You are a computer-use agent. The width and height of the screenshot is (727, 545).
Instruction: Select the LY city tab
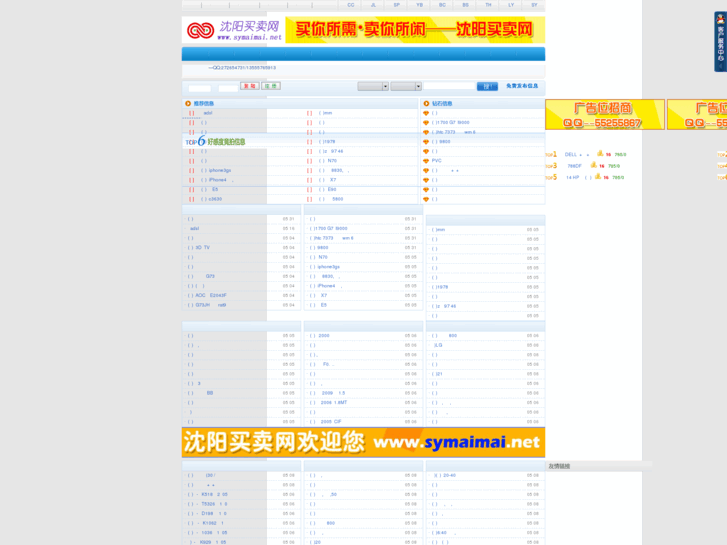(511, 5)
